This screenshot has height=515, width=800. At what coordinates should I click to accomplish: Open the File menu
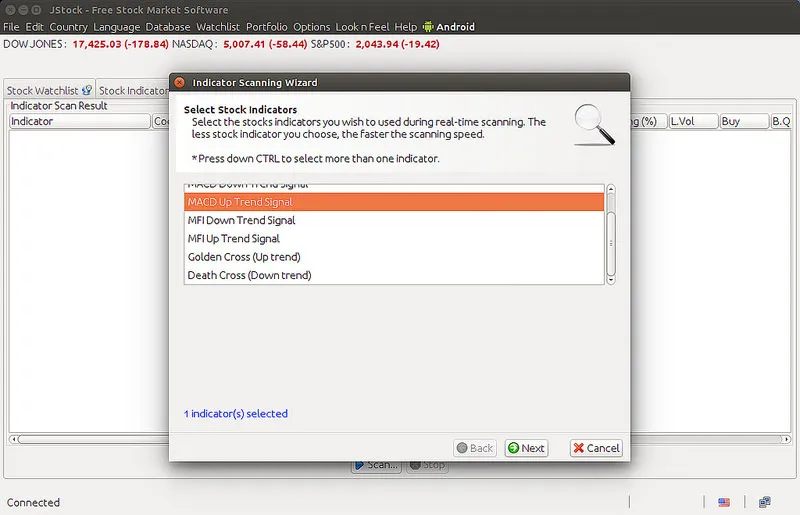tap(11, 27)
